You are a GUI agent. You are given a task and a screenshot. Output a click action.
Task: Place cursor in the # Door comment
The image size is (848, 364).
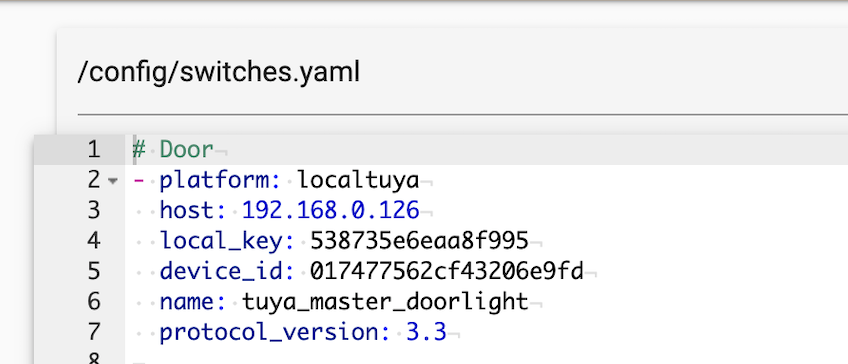coord(173,149)
